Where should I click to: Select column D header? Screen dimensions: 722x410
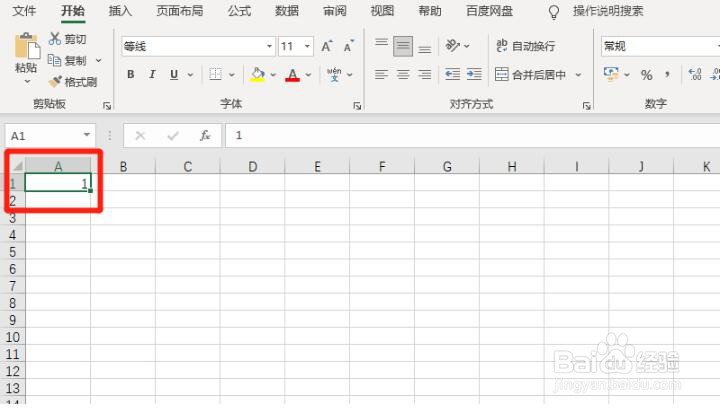[x=252, y=166]
